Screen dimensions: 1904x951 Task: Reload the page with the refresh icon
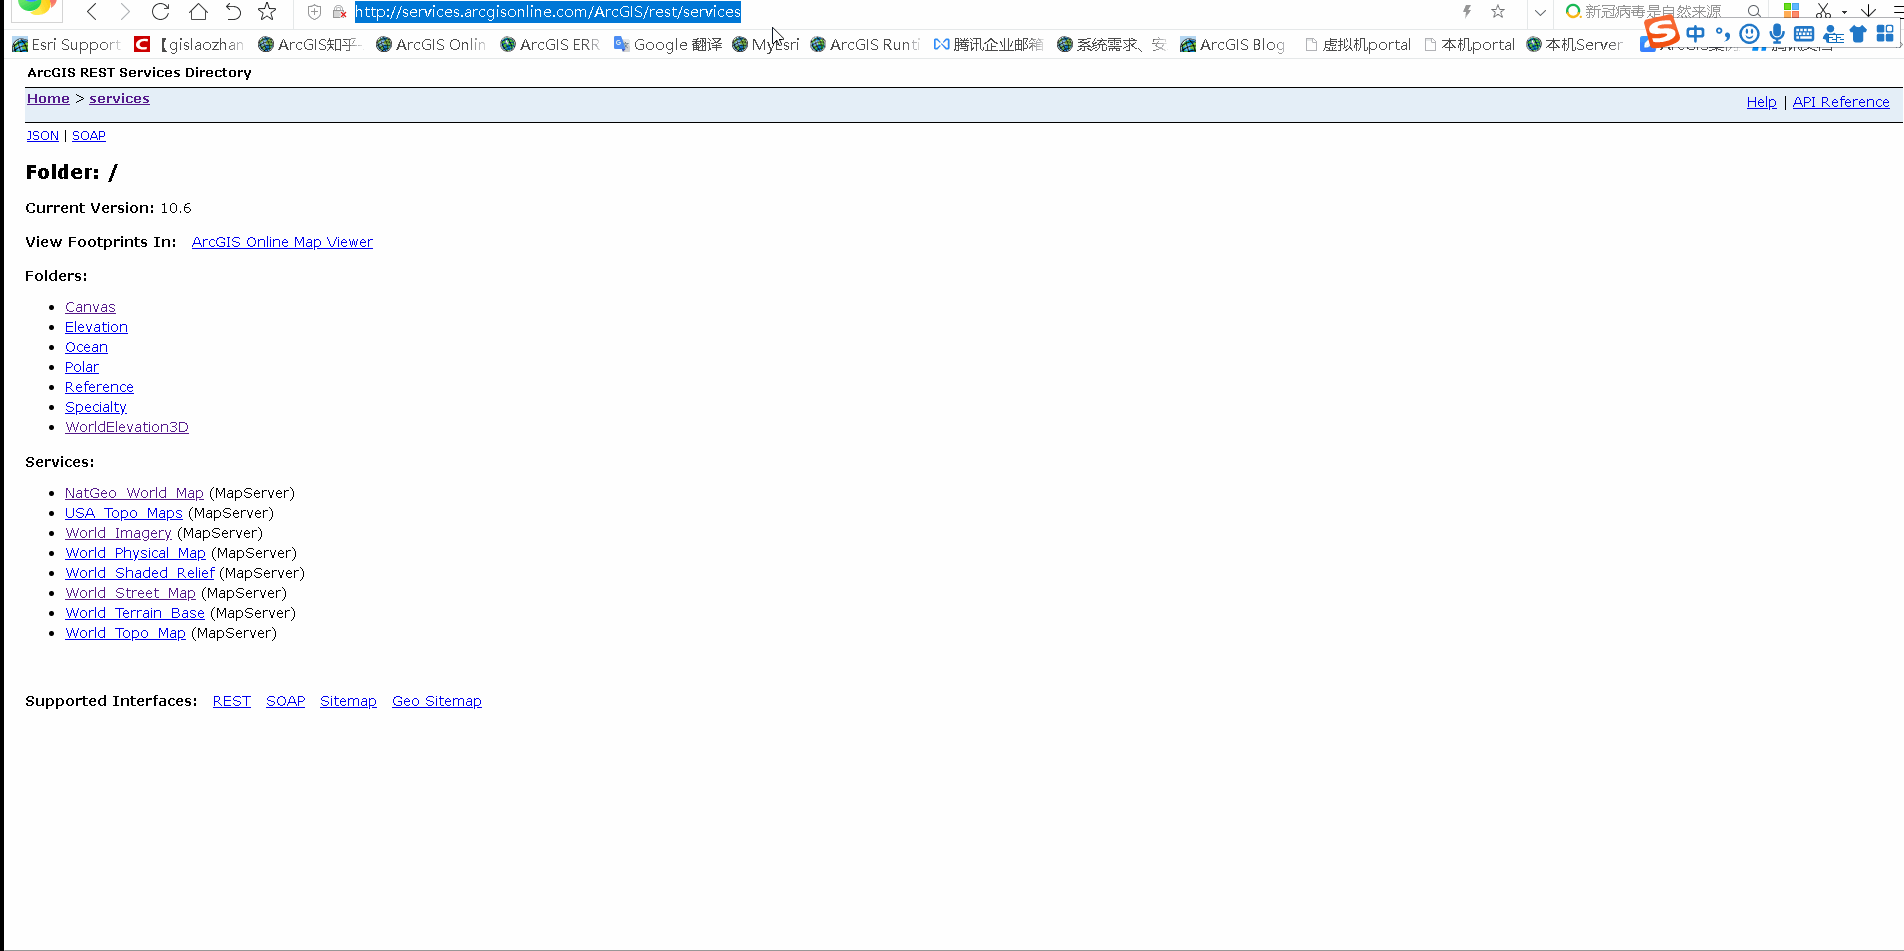pyautogui.click(x=160, y=12)
